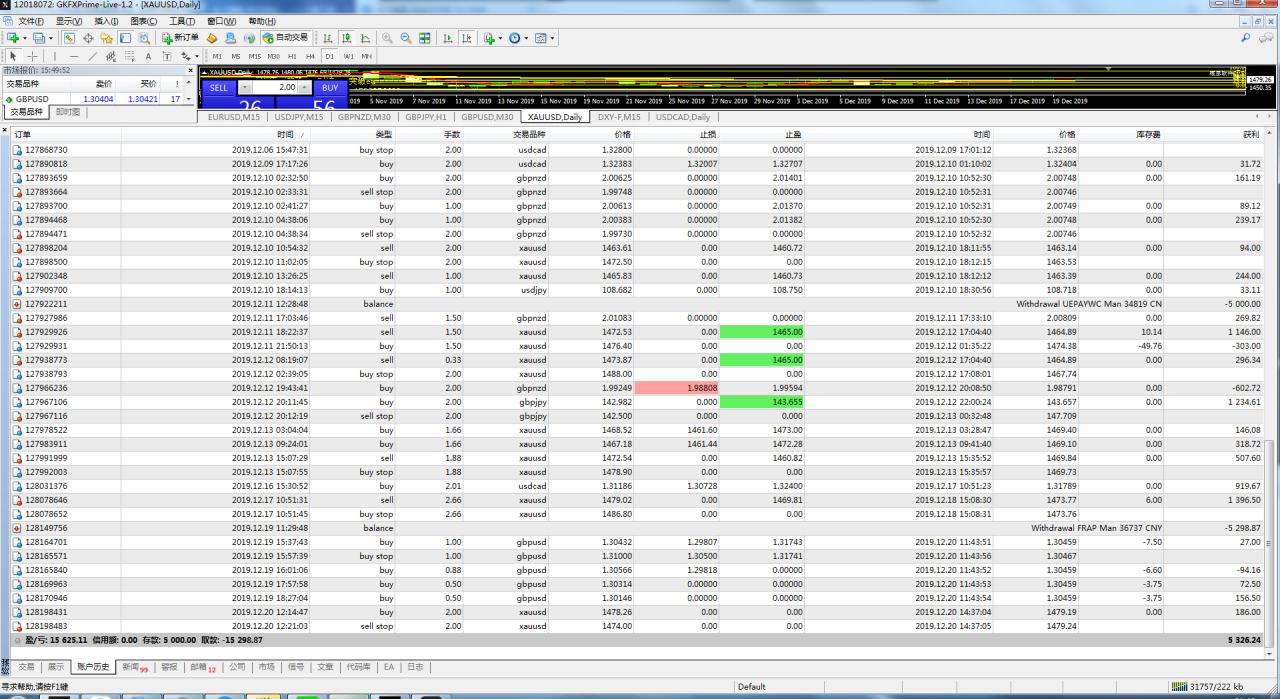Open the 工具 menu
The image size is (1280, 699).
click(182, 21)
